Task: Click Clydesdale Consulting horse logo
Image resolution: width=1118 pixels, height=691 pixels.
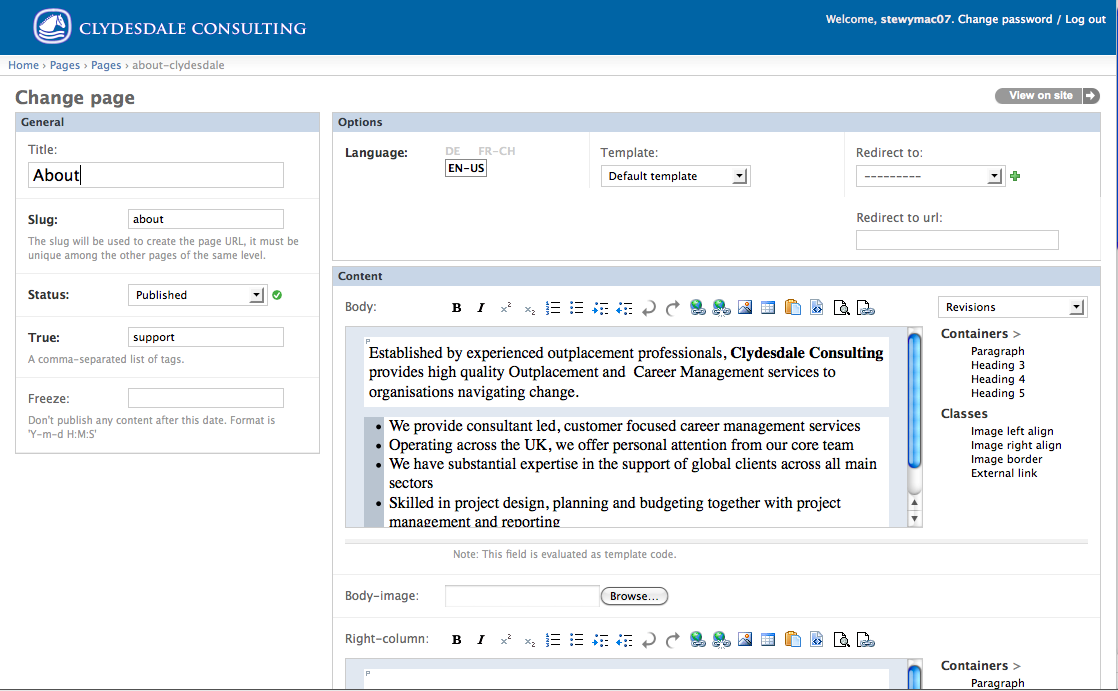Action: 52,26
